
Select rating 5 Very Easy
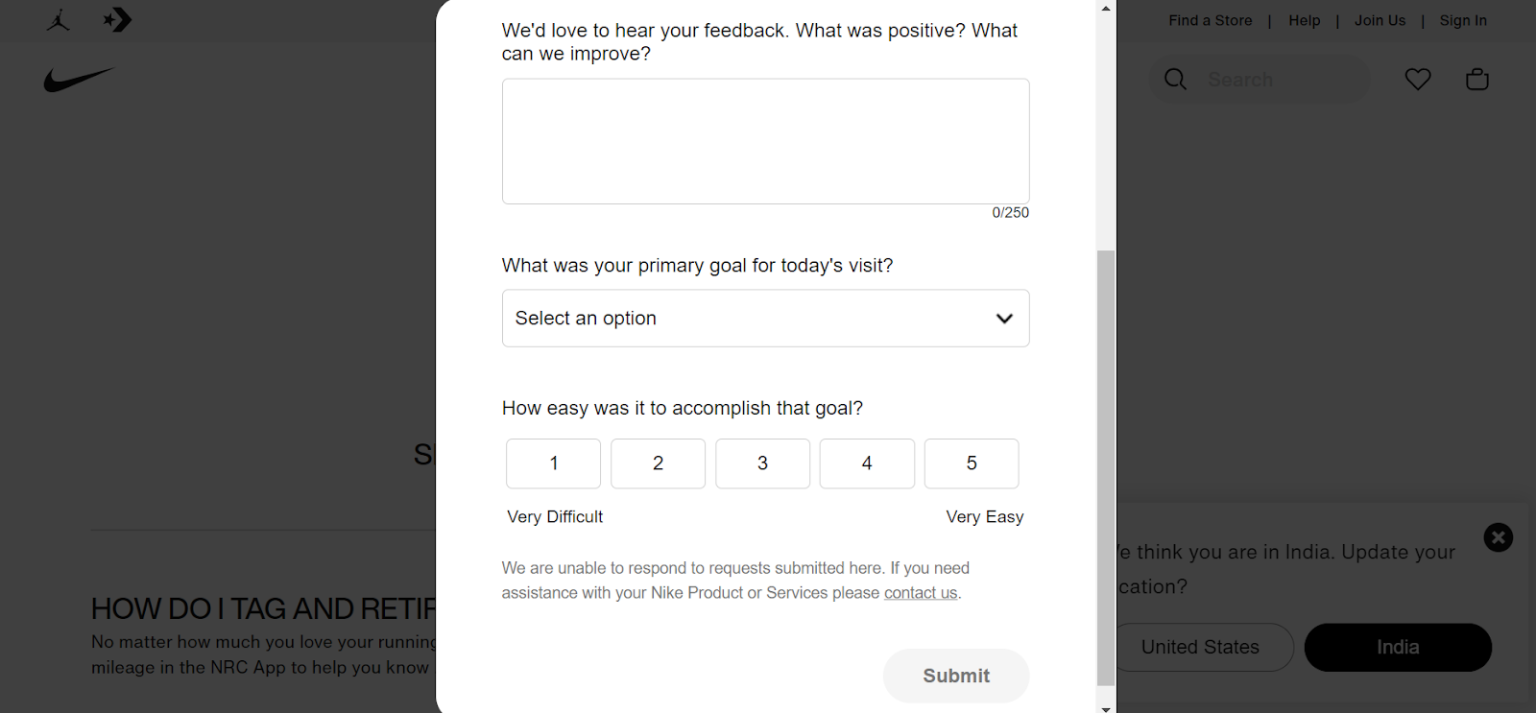click(x=971, y=463)
